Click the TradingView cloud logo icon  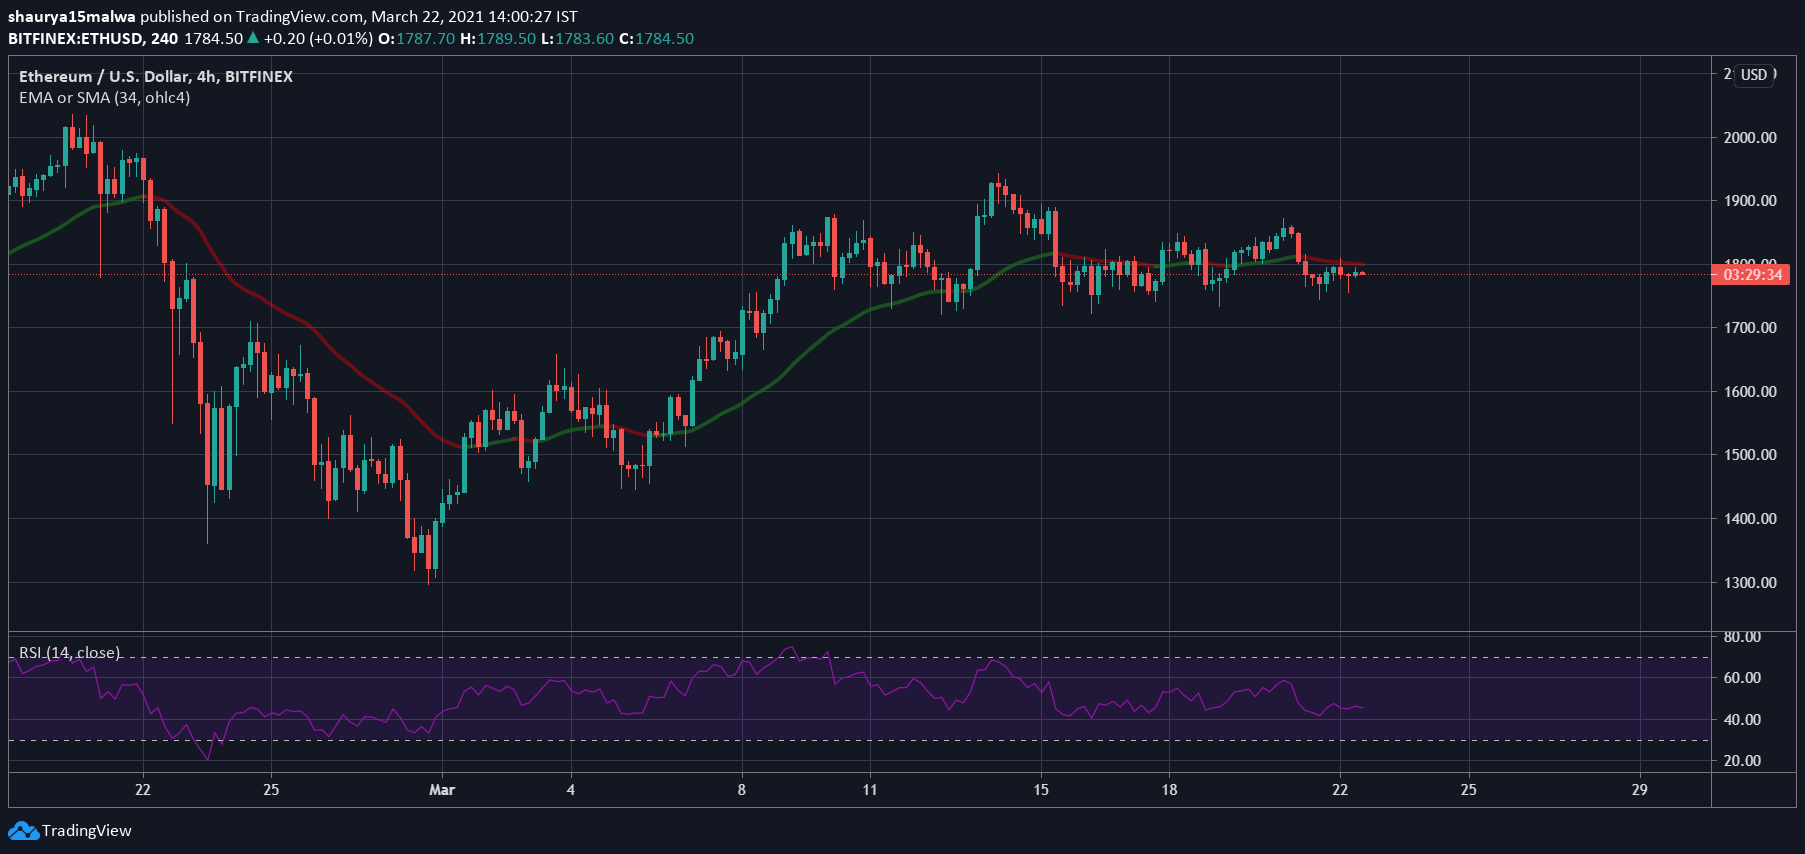(x=24, y=831)
